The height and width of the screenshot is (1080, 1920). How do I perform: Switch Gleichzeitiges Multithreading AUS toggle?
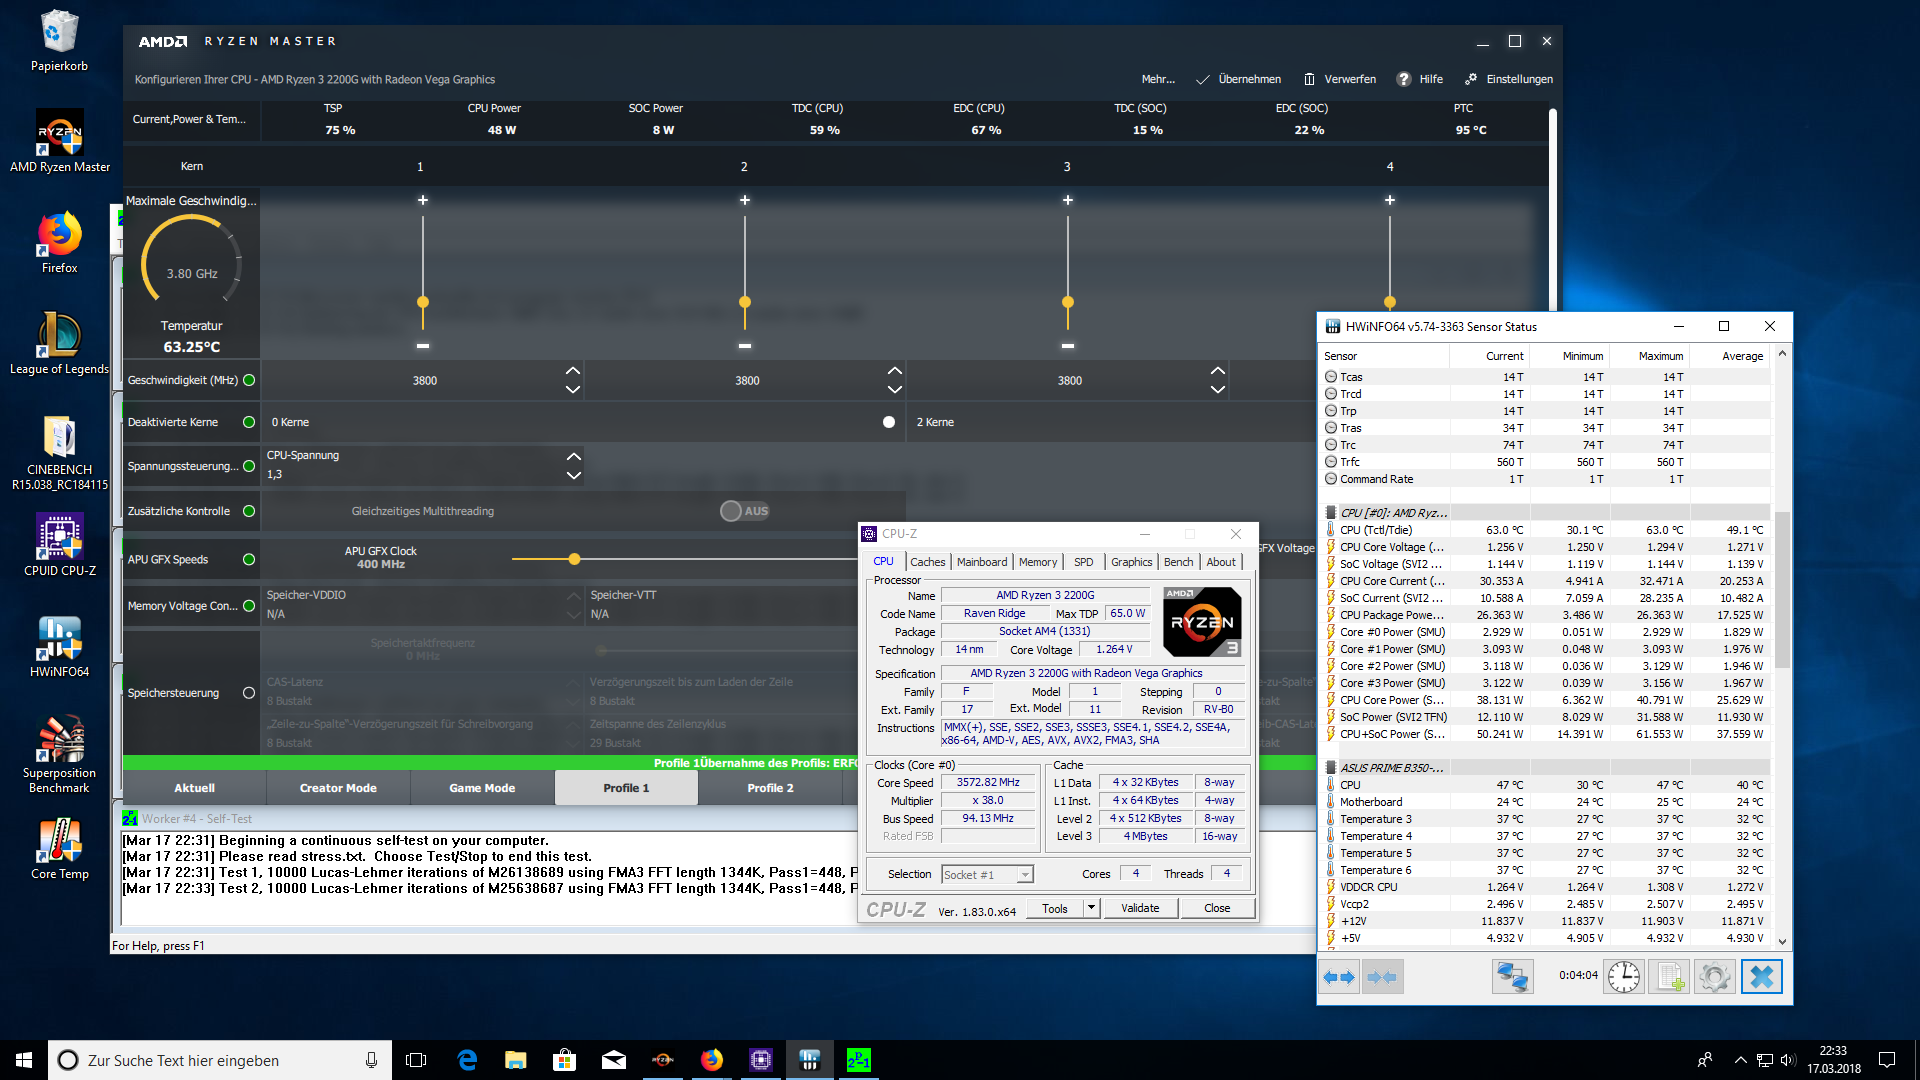745,511
